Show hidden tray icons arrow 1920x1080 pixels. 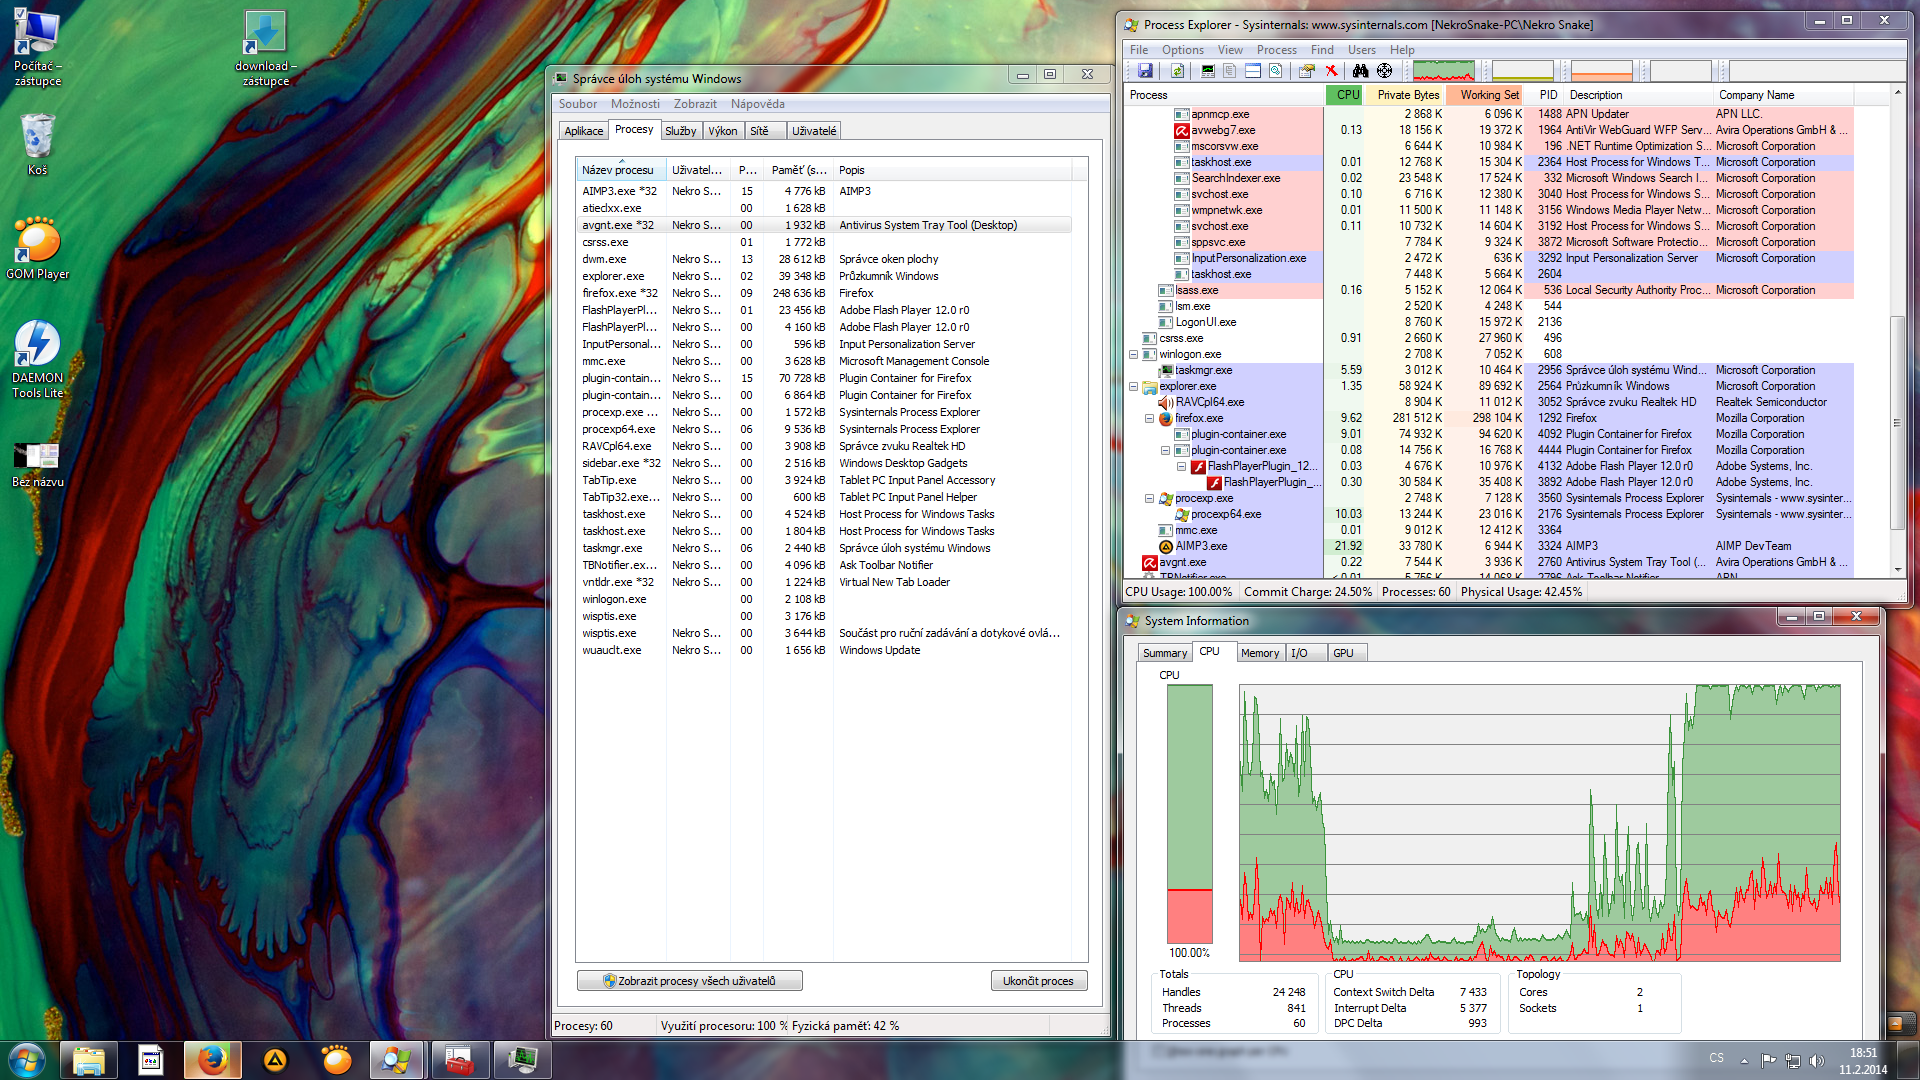click(1744, 1060)
